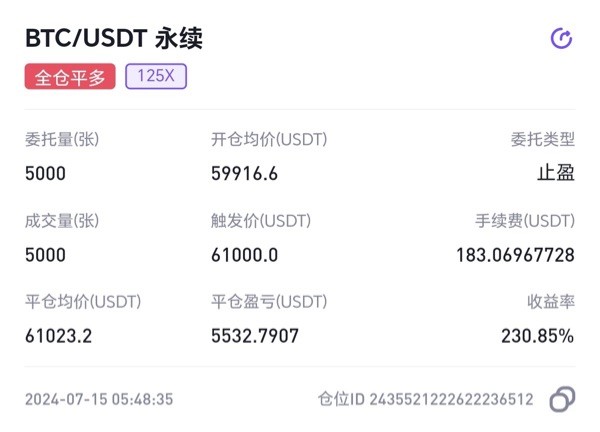600x432 pixels.
Task: Tap the 委托量(张) label
Action: point(62,139)
